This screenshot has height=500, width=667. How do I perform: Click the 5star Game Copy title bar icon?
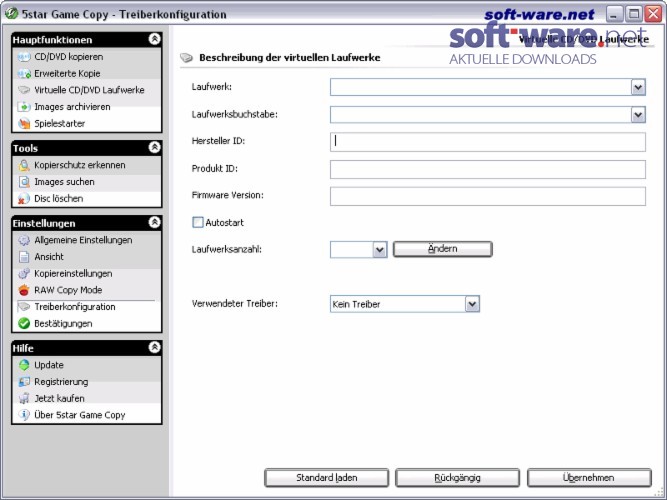click(11, 14)
